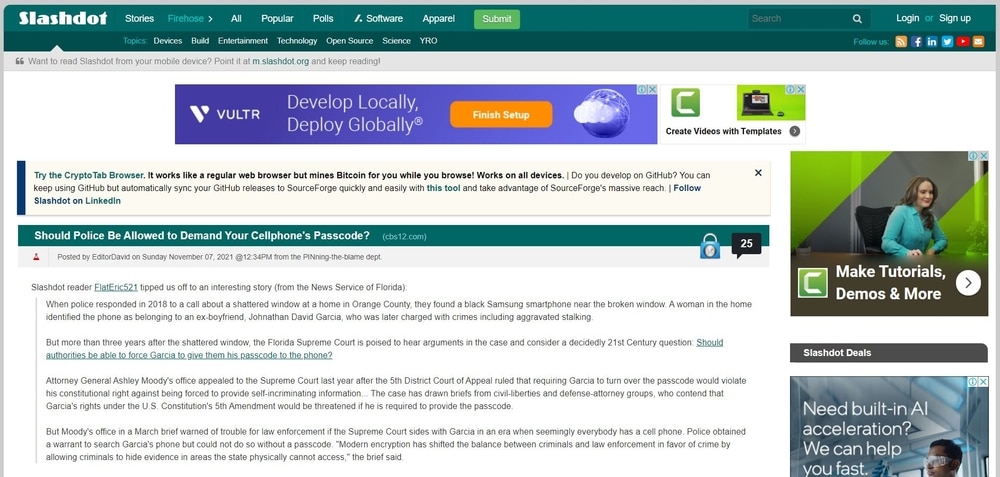The image size is (1000, 477).
Task: Close the AI acceleration ad
Action: (983, 381)
